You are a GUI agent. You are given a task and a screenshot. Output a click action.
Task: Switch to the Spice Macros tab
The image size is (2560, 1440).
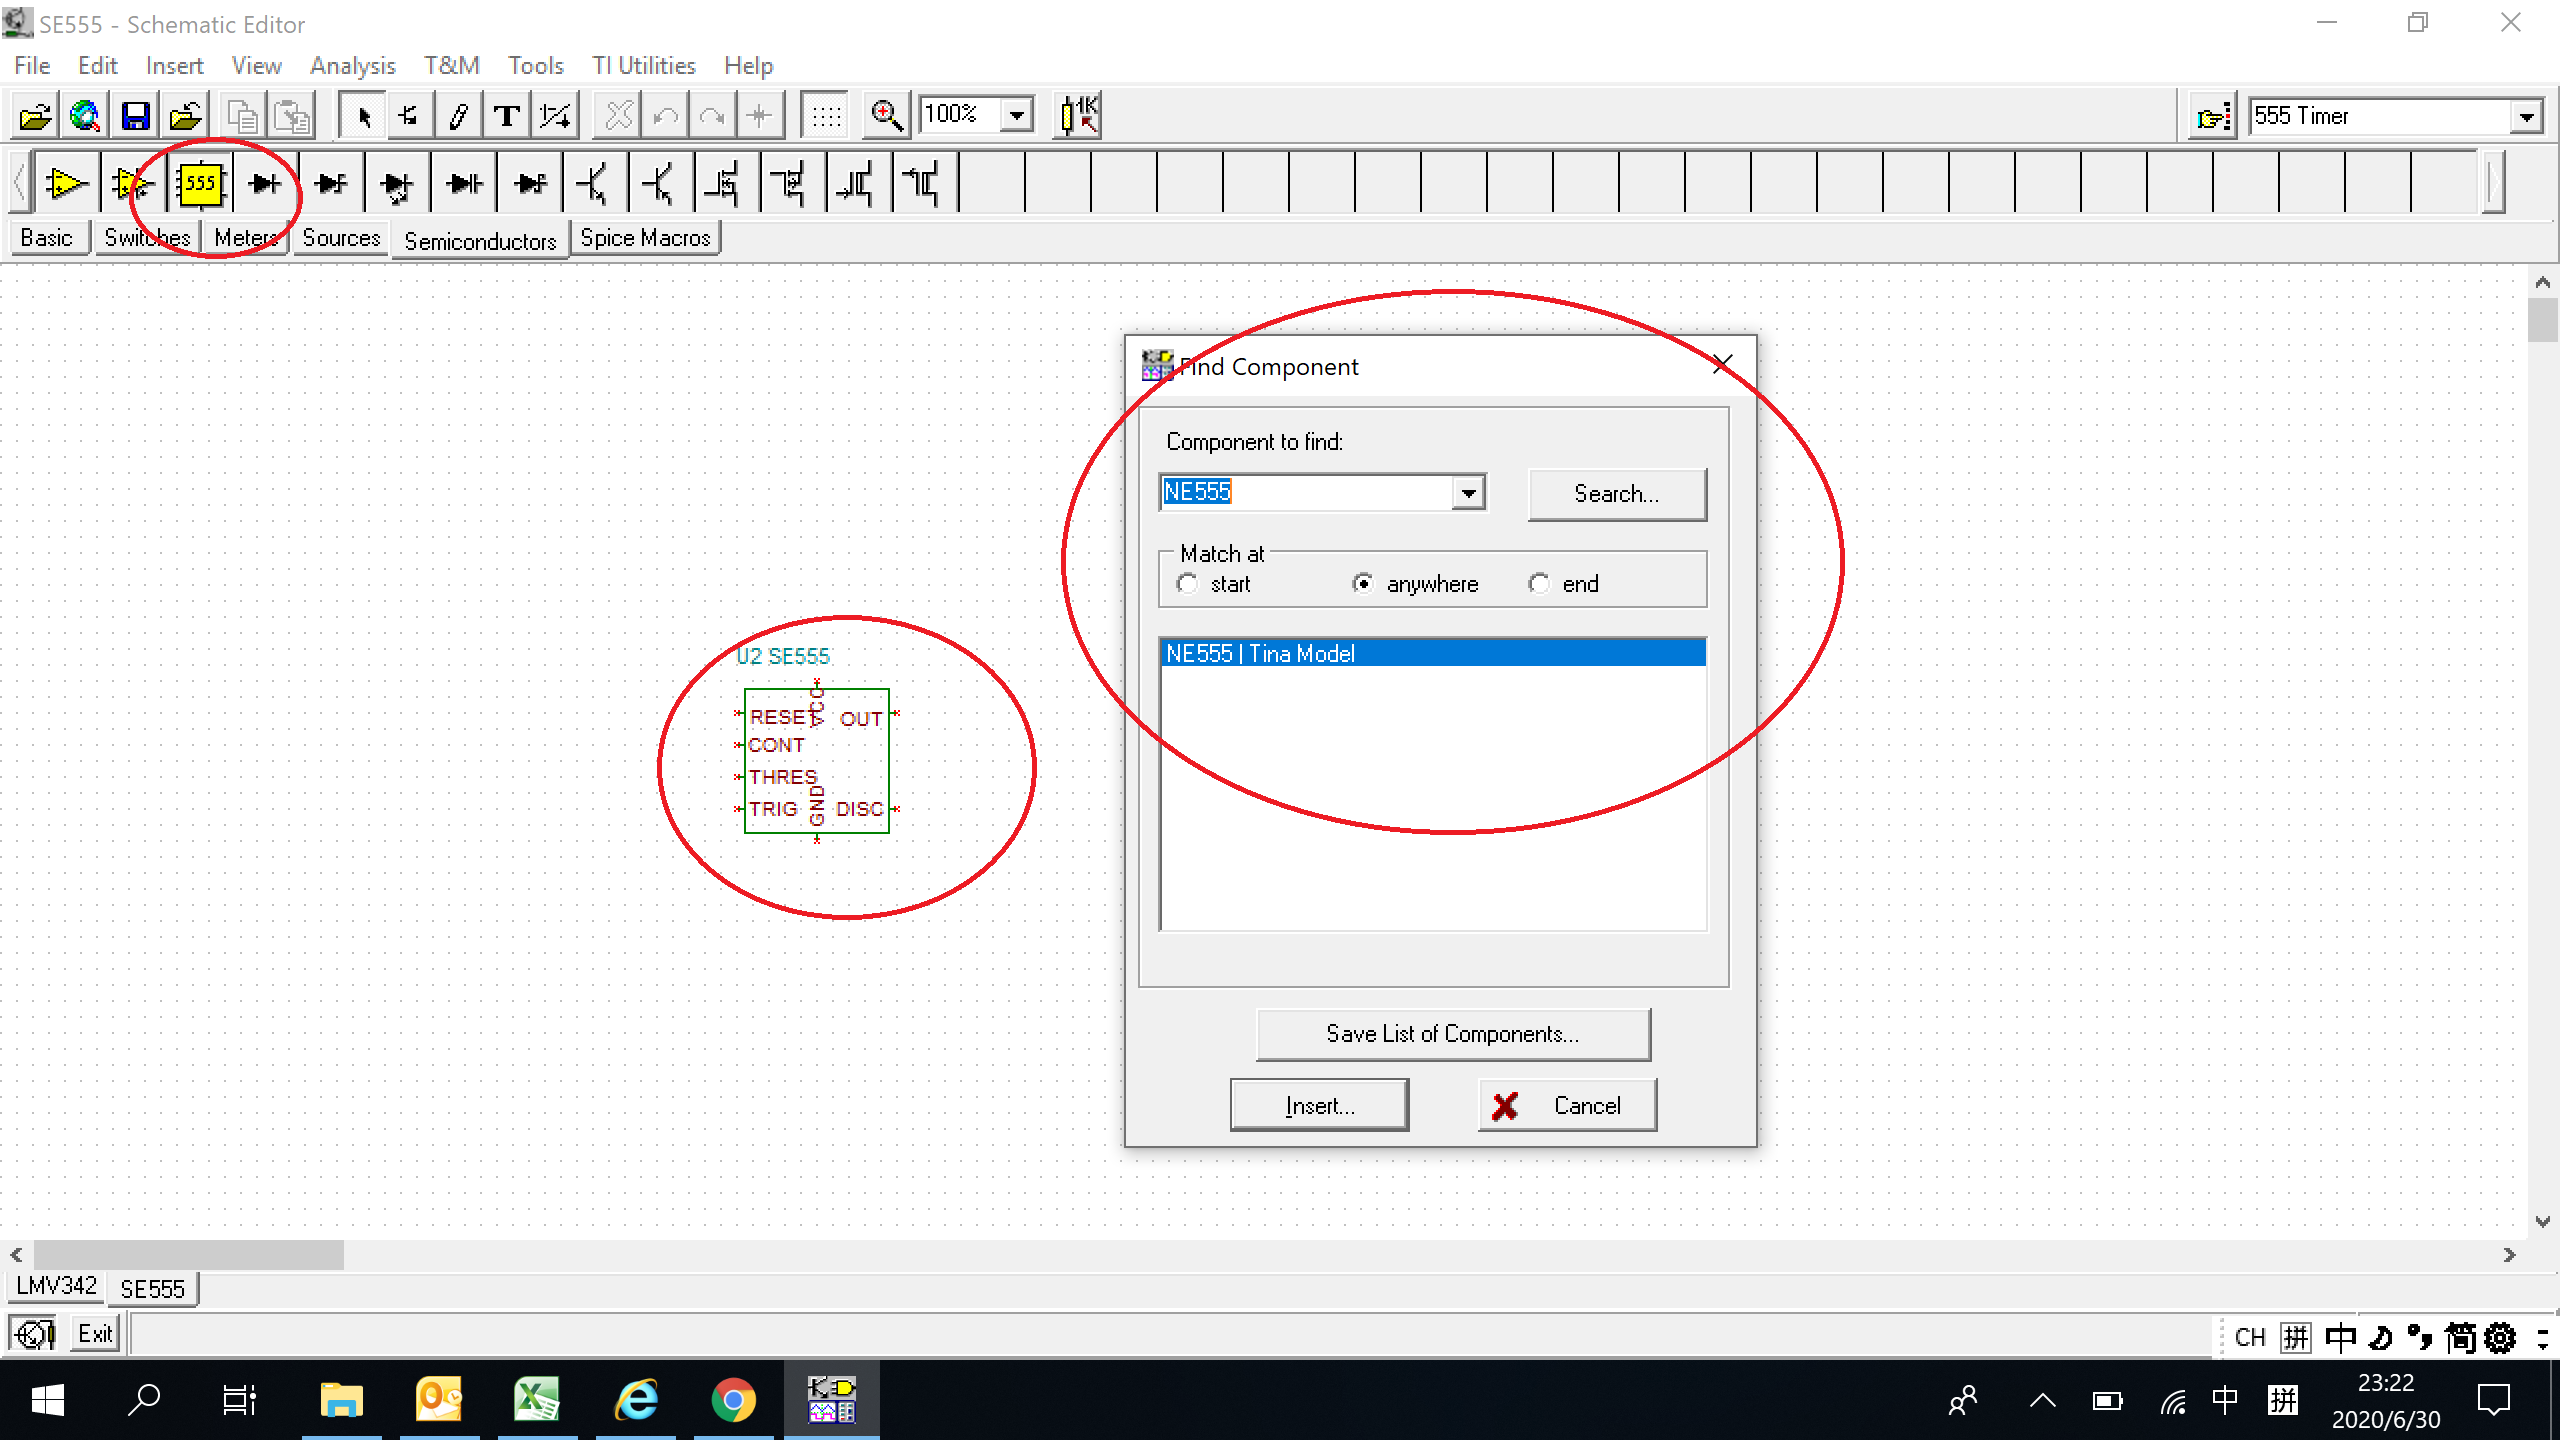click(645, 238)
